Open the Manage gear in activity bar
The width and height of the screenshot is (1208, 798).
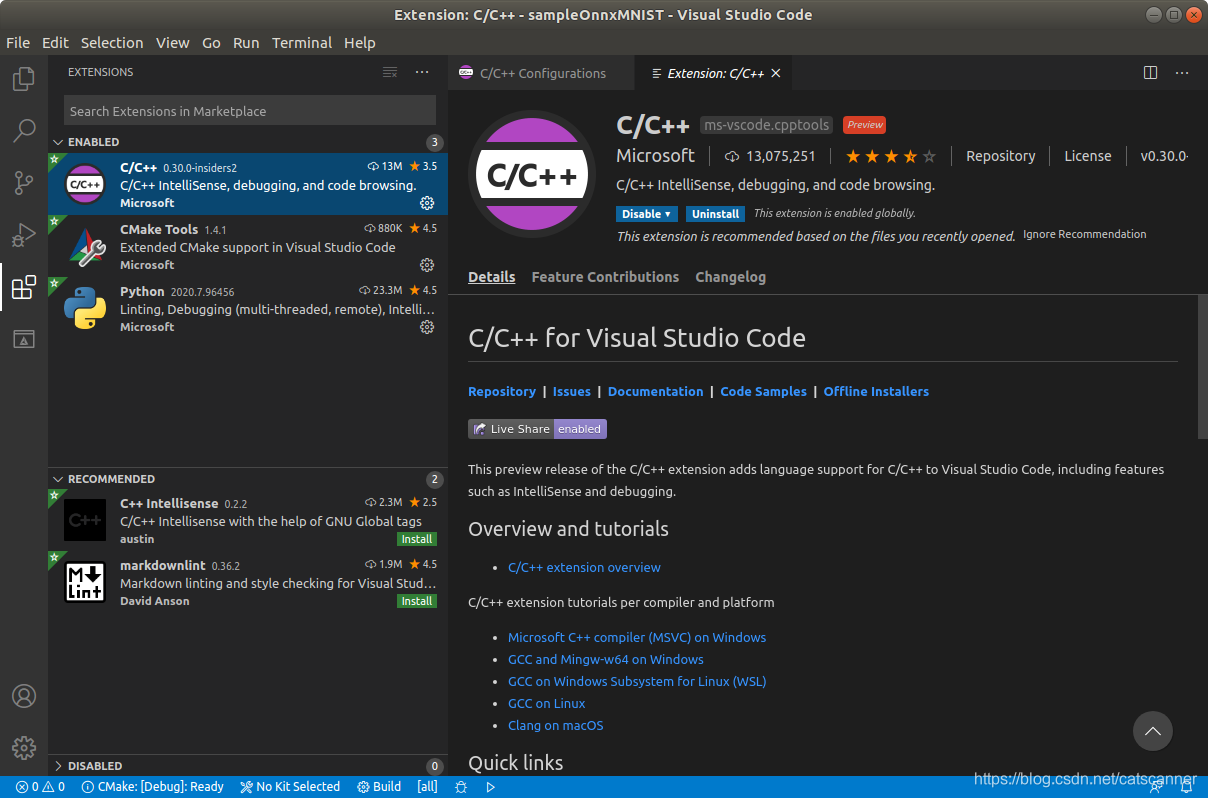pos(24,747)
